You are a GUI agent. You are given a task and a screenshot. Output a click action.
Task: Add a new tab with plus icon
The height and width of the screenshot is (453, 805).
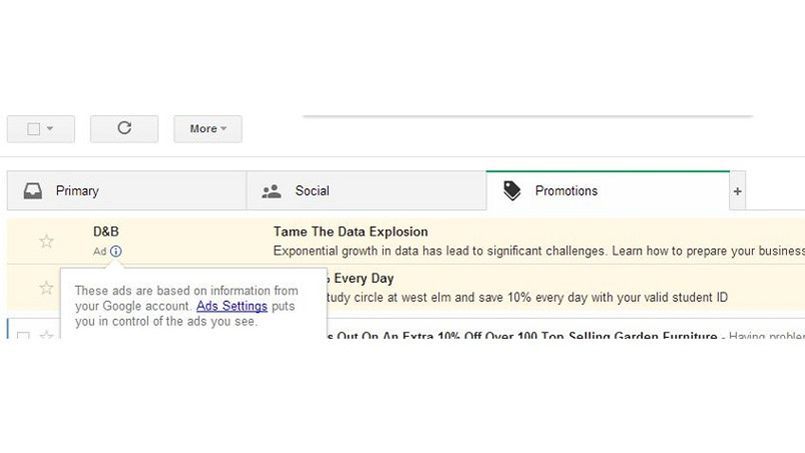coord(737,191)
